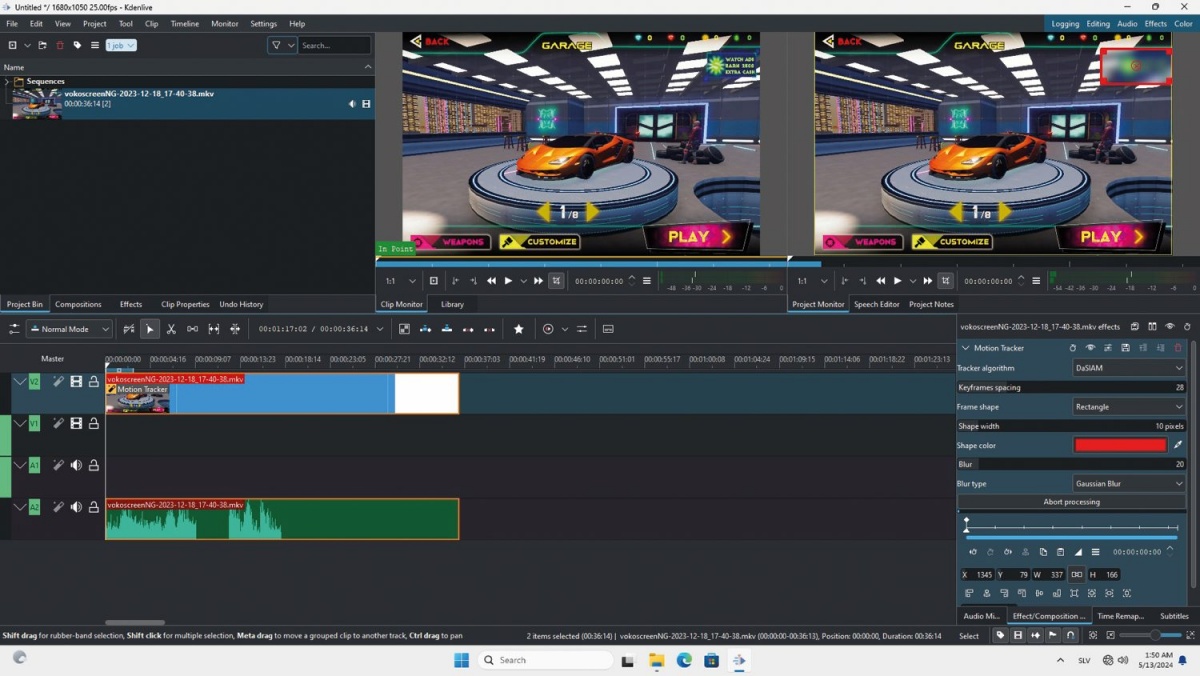This screenshot has height=676, width=1200.
Task: Toggle edit mode crop icon in project monitor
Action: [945, 281]
